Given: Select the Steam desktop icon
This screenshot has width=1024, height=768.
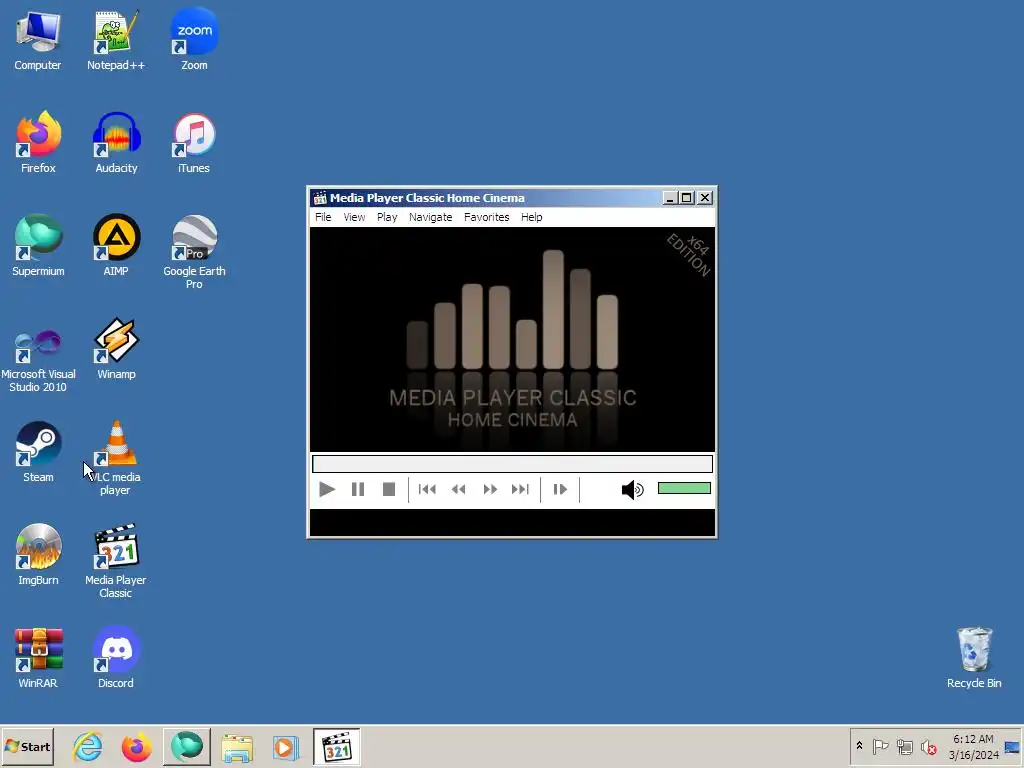Looking at the screenshot, I should coord(38,452).
